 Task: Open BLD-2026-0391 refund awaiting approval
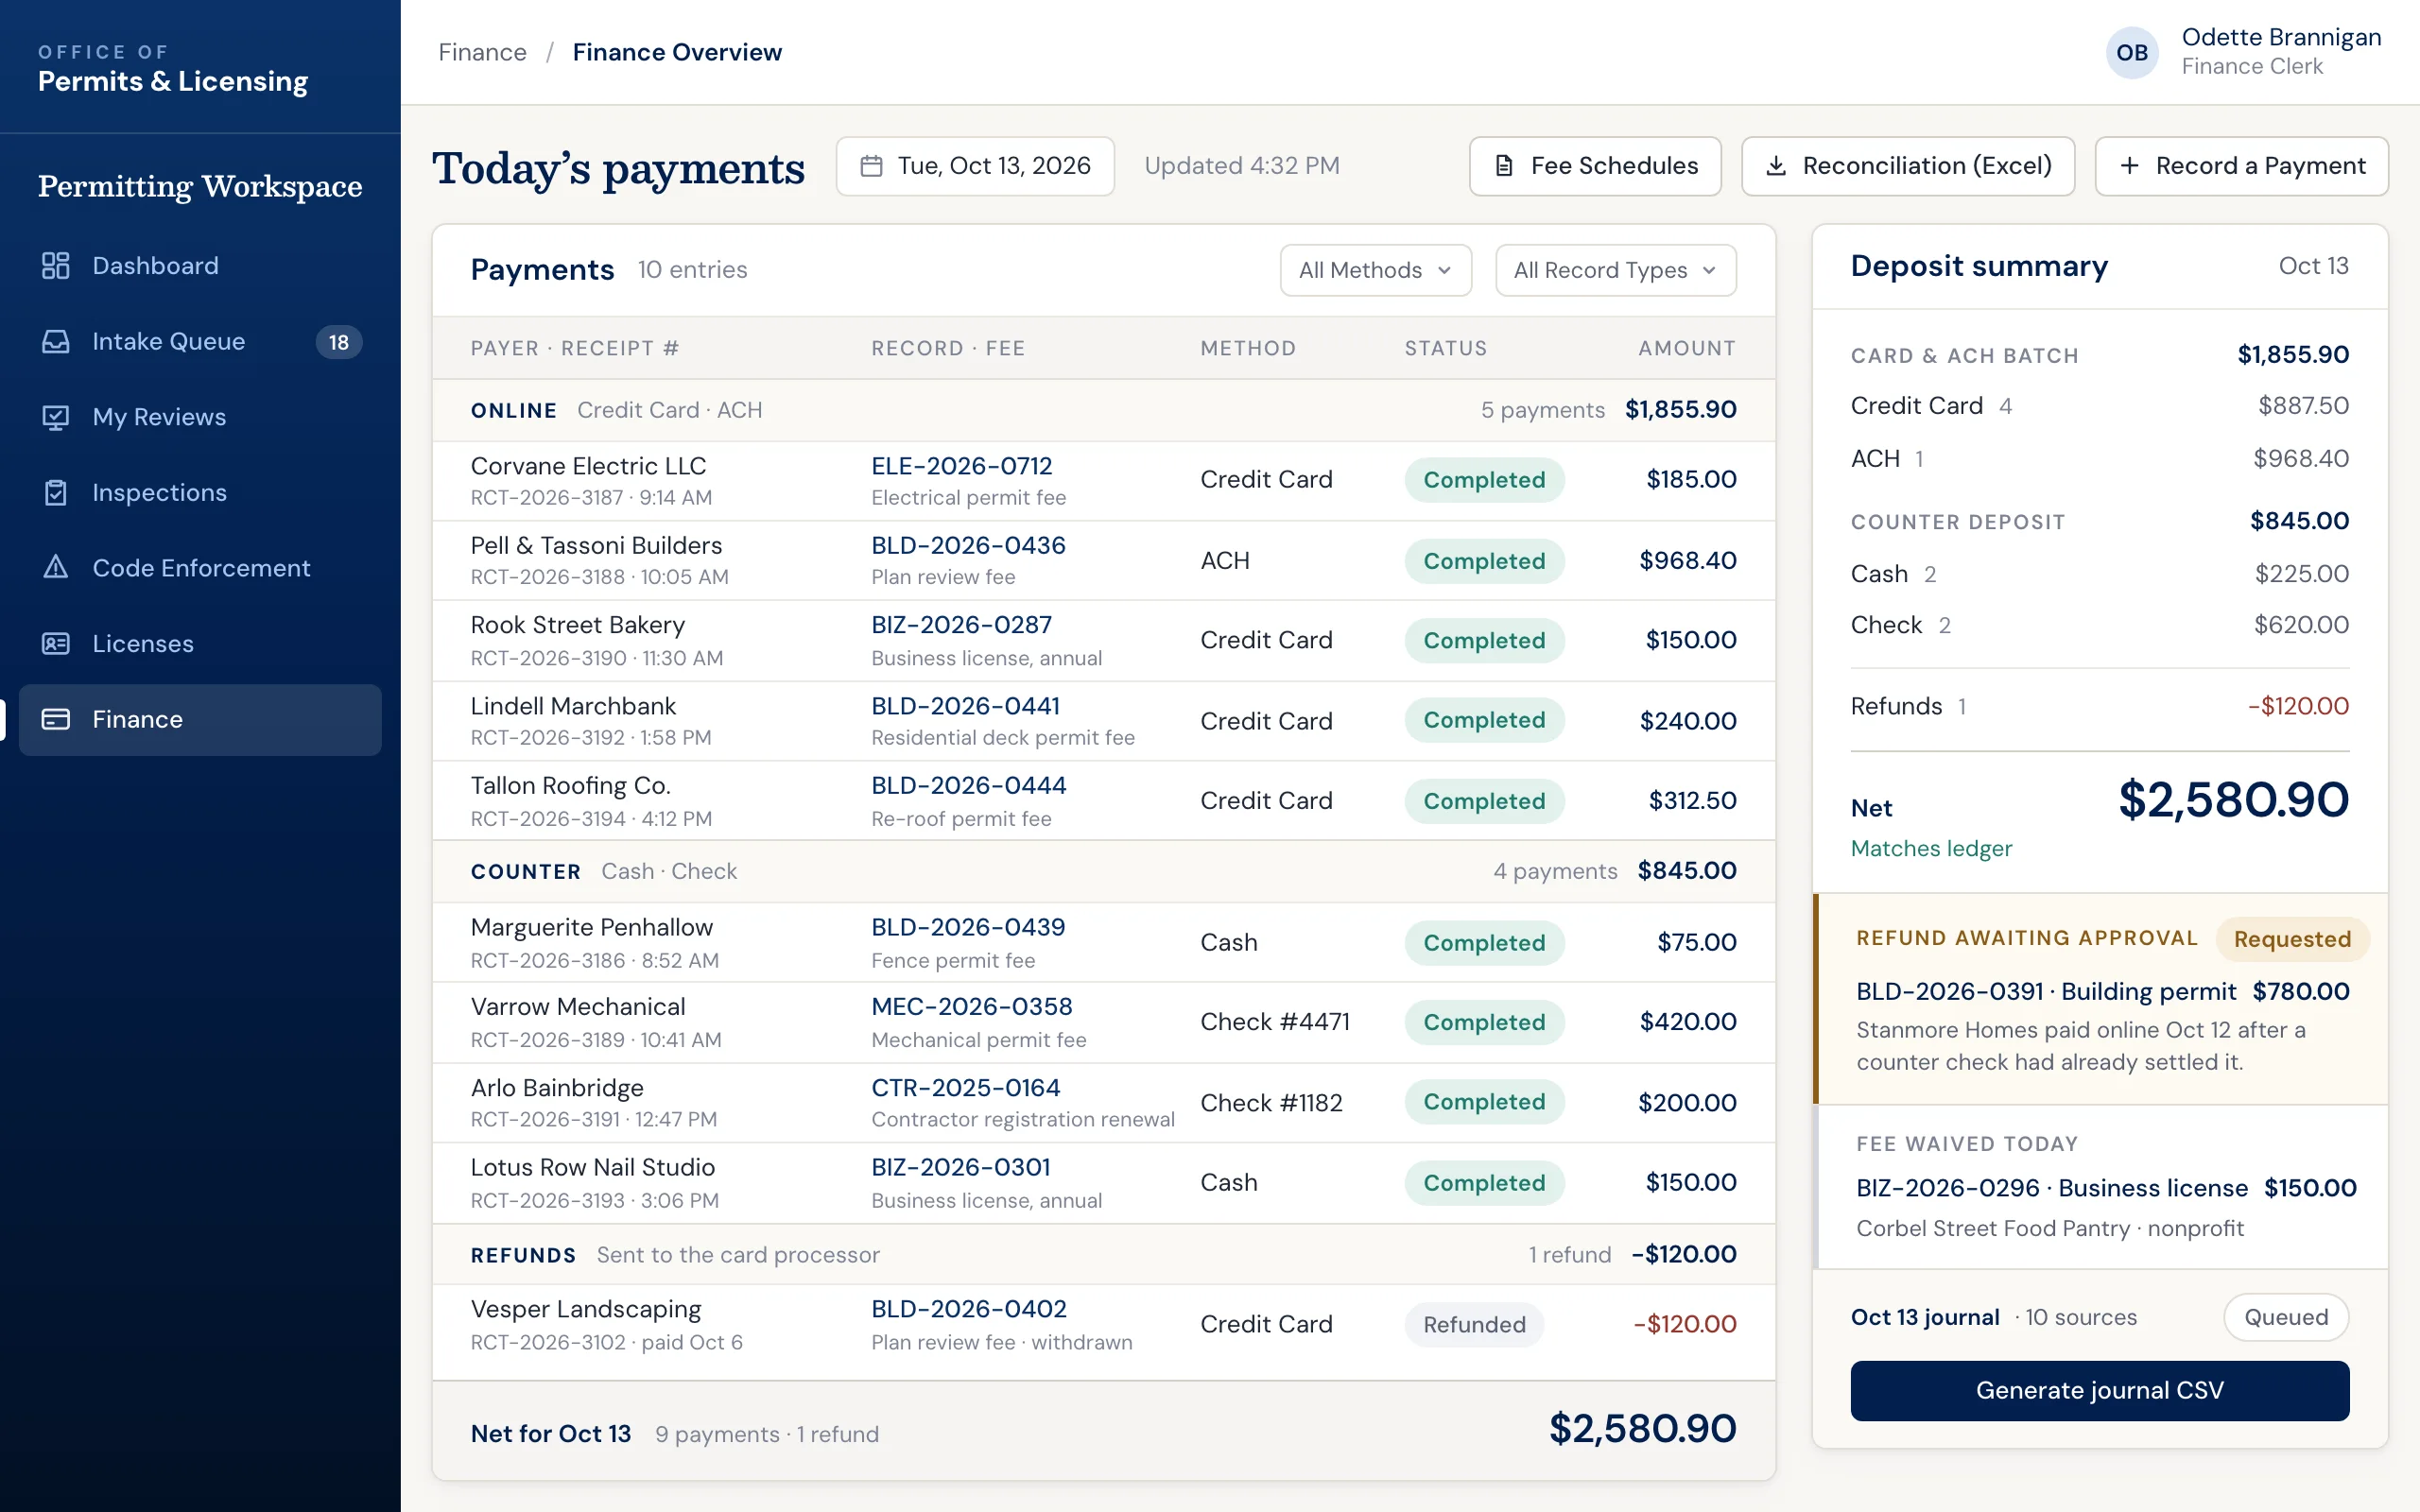point(2045,991)
